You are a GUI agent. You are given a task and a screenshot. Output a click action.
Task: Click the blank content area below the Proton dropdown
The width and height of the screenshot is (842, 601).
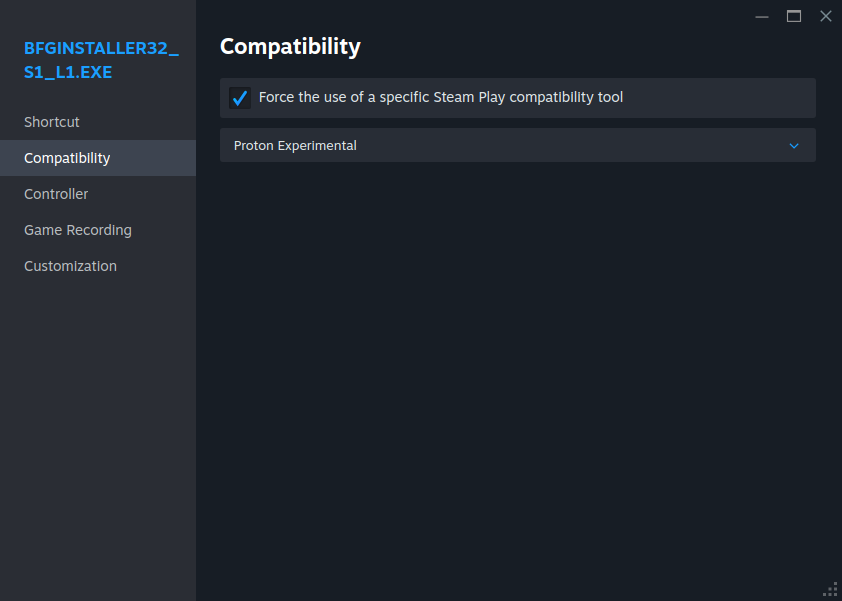pos(517,380)
